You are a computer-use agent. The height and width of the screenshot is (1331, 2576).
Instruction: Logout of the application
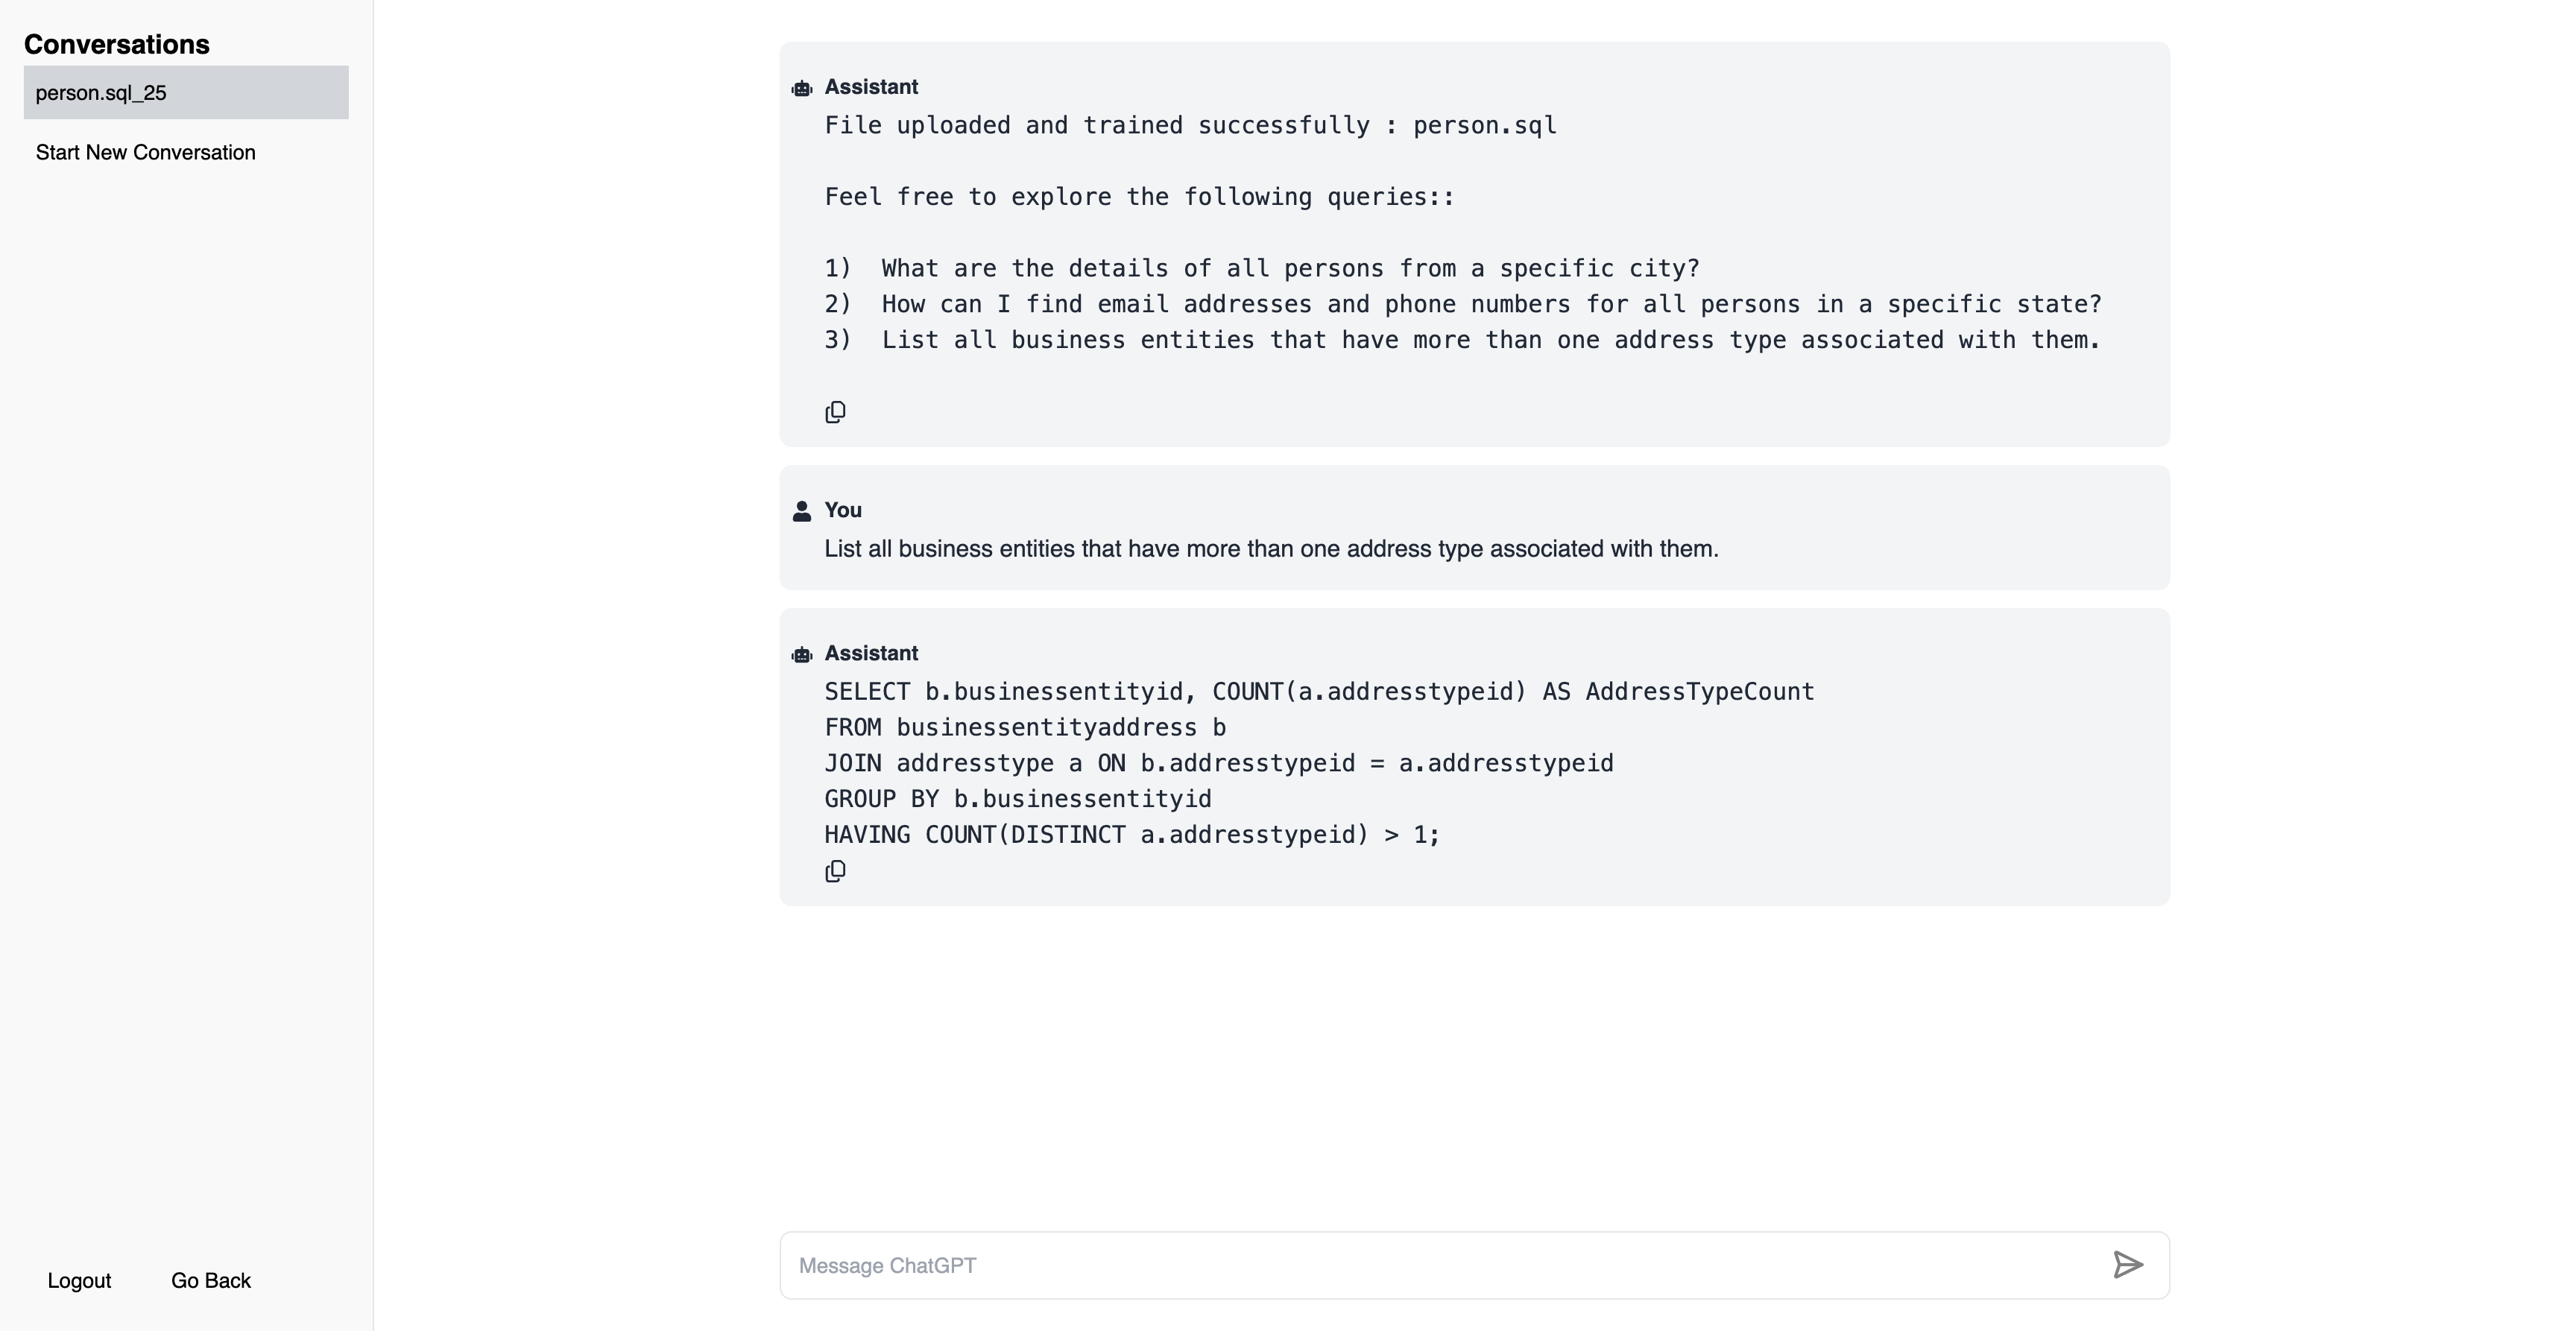[x=79, y=1280]
